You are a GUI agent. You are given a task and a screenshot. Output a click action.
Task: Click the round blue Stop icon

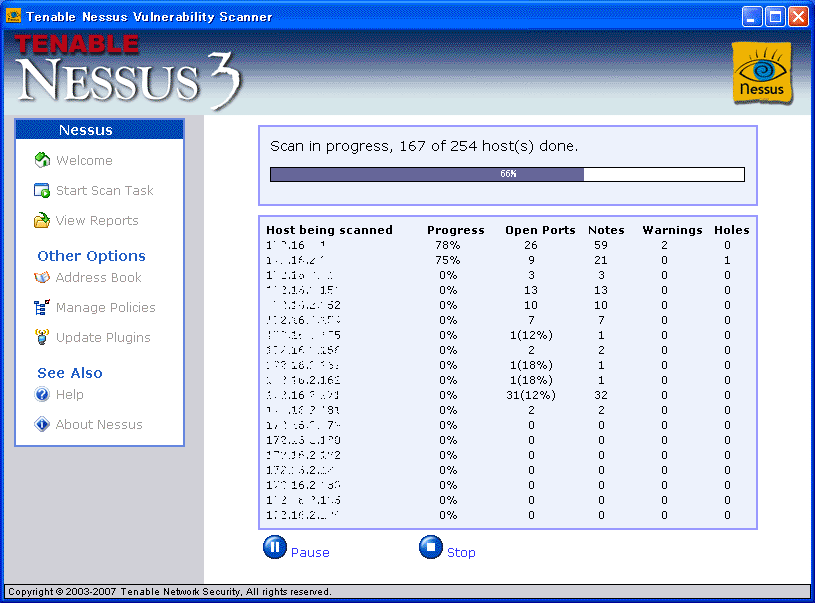pyautogui.click(x=431, y=547)
